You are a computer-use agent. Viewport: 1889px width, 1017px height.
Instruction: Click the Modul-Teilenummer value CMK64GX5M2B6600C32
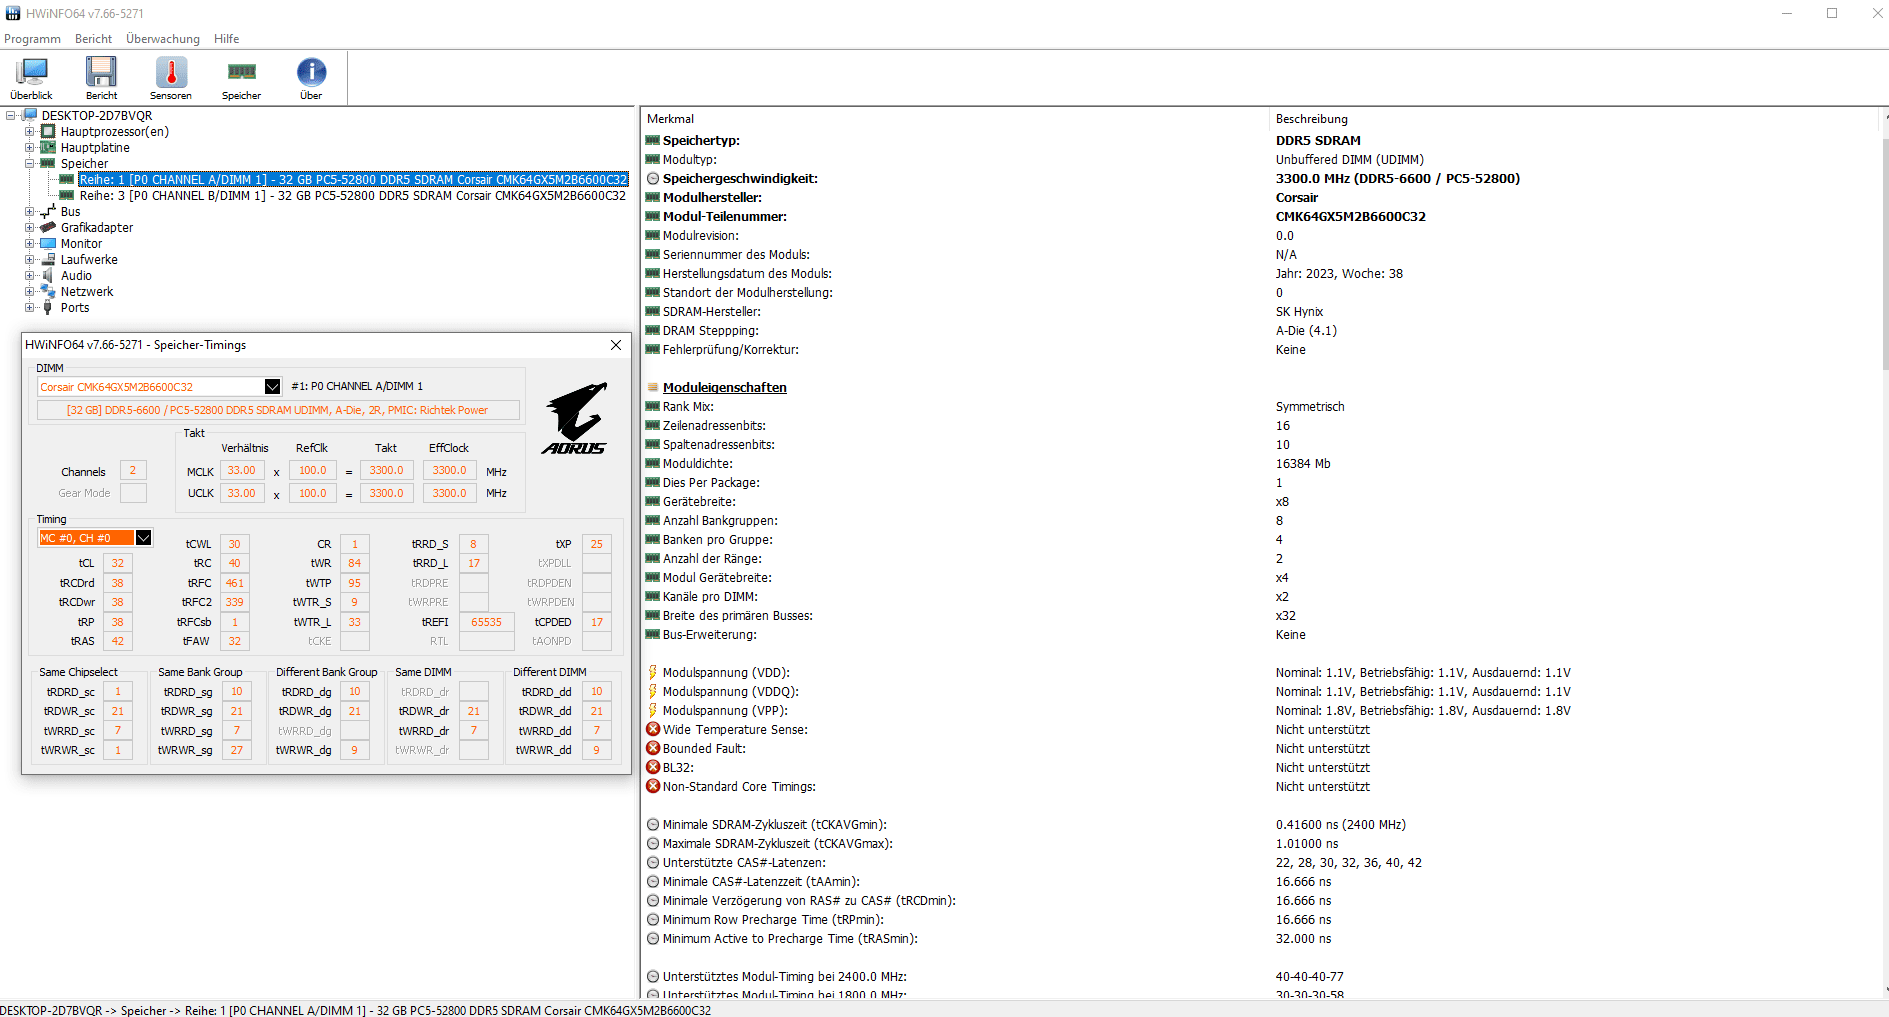click(x=1351, y=217)
